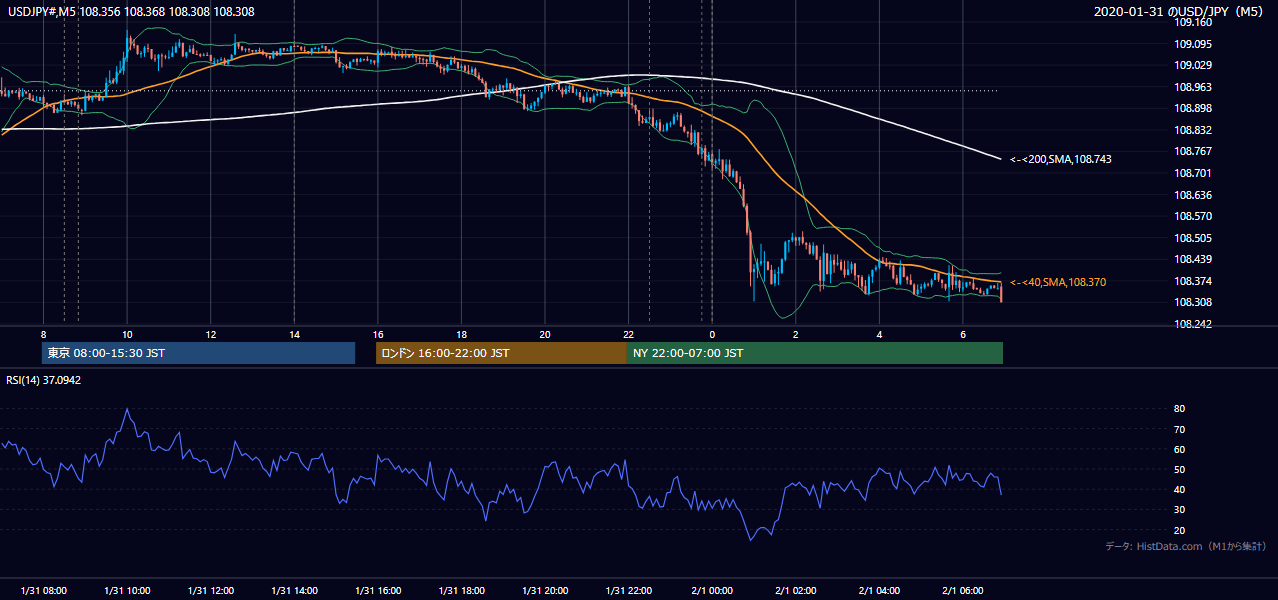The width and height of the screenshot is (1278, 600).
Task: Click the '1/31 20:00' bottom time label
Action: (x=544, y=591)
